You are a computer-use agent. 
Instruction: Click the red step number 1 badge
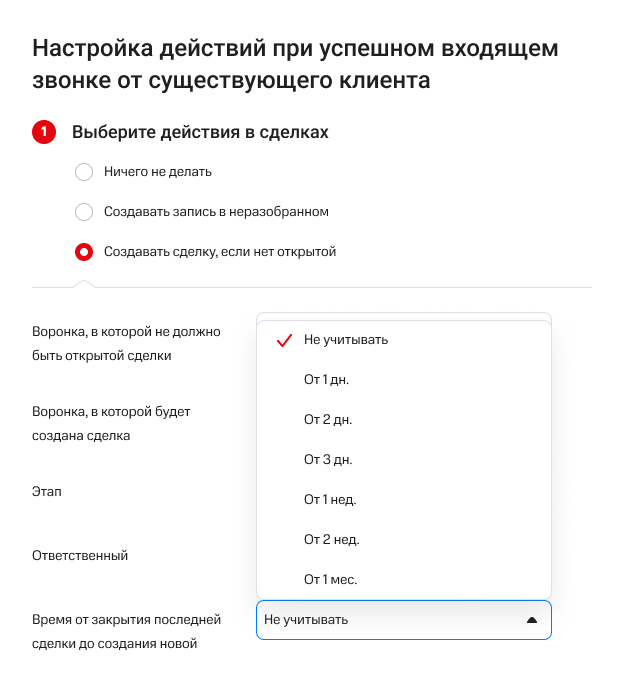44,132
